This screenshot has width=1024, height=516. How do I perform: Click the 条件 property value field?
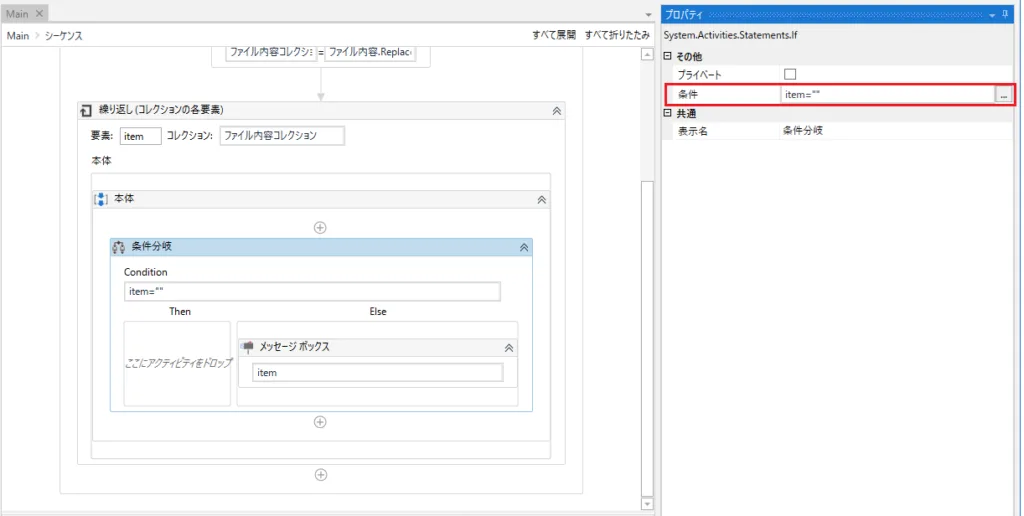pos(888,95)
